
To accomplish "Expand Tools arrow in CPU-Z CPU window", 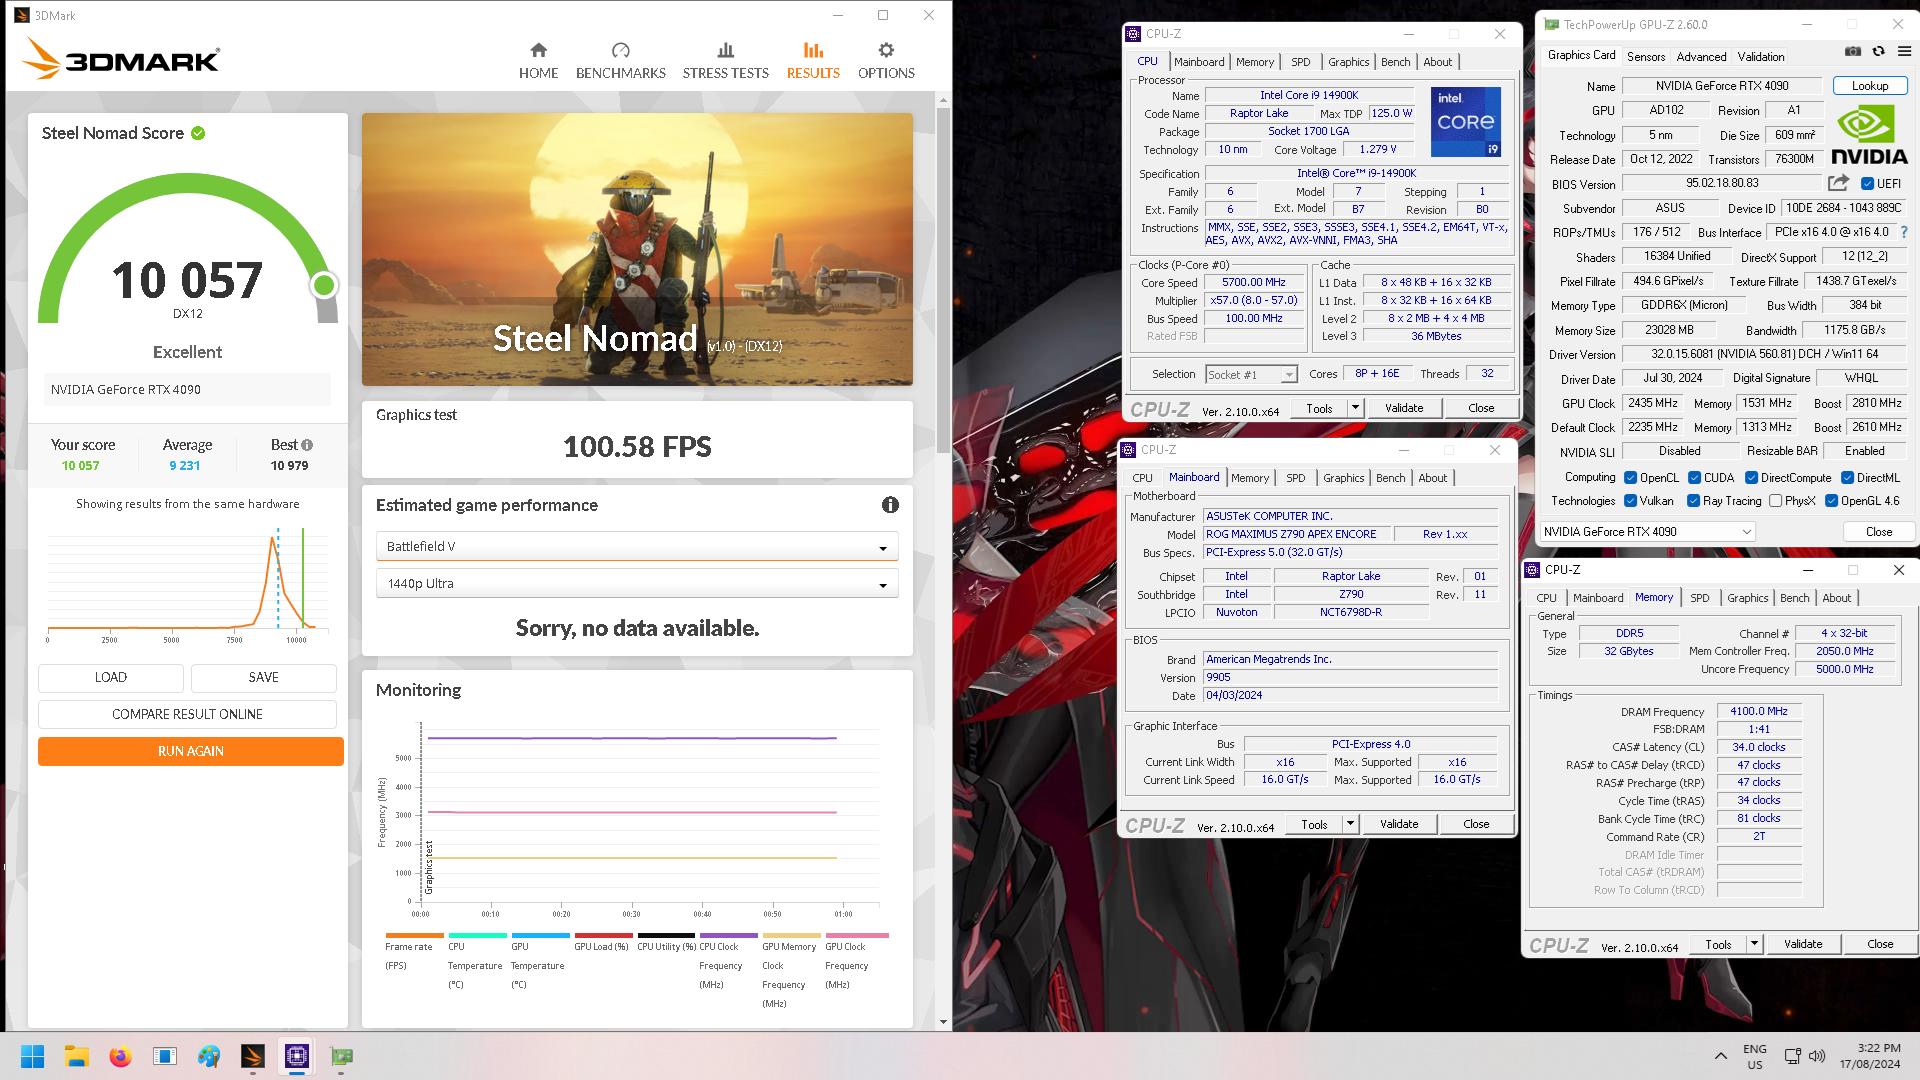I will click(x=1355, y=408).
